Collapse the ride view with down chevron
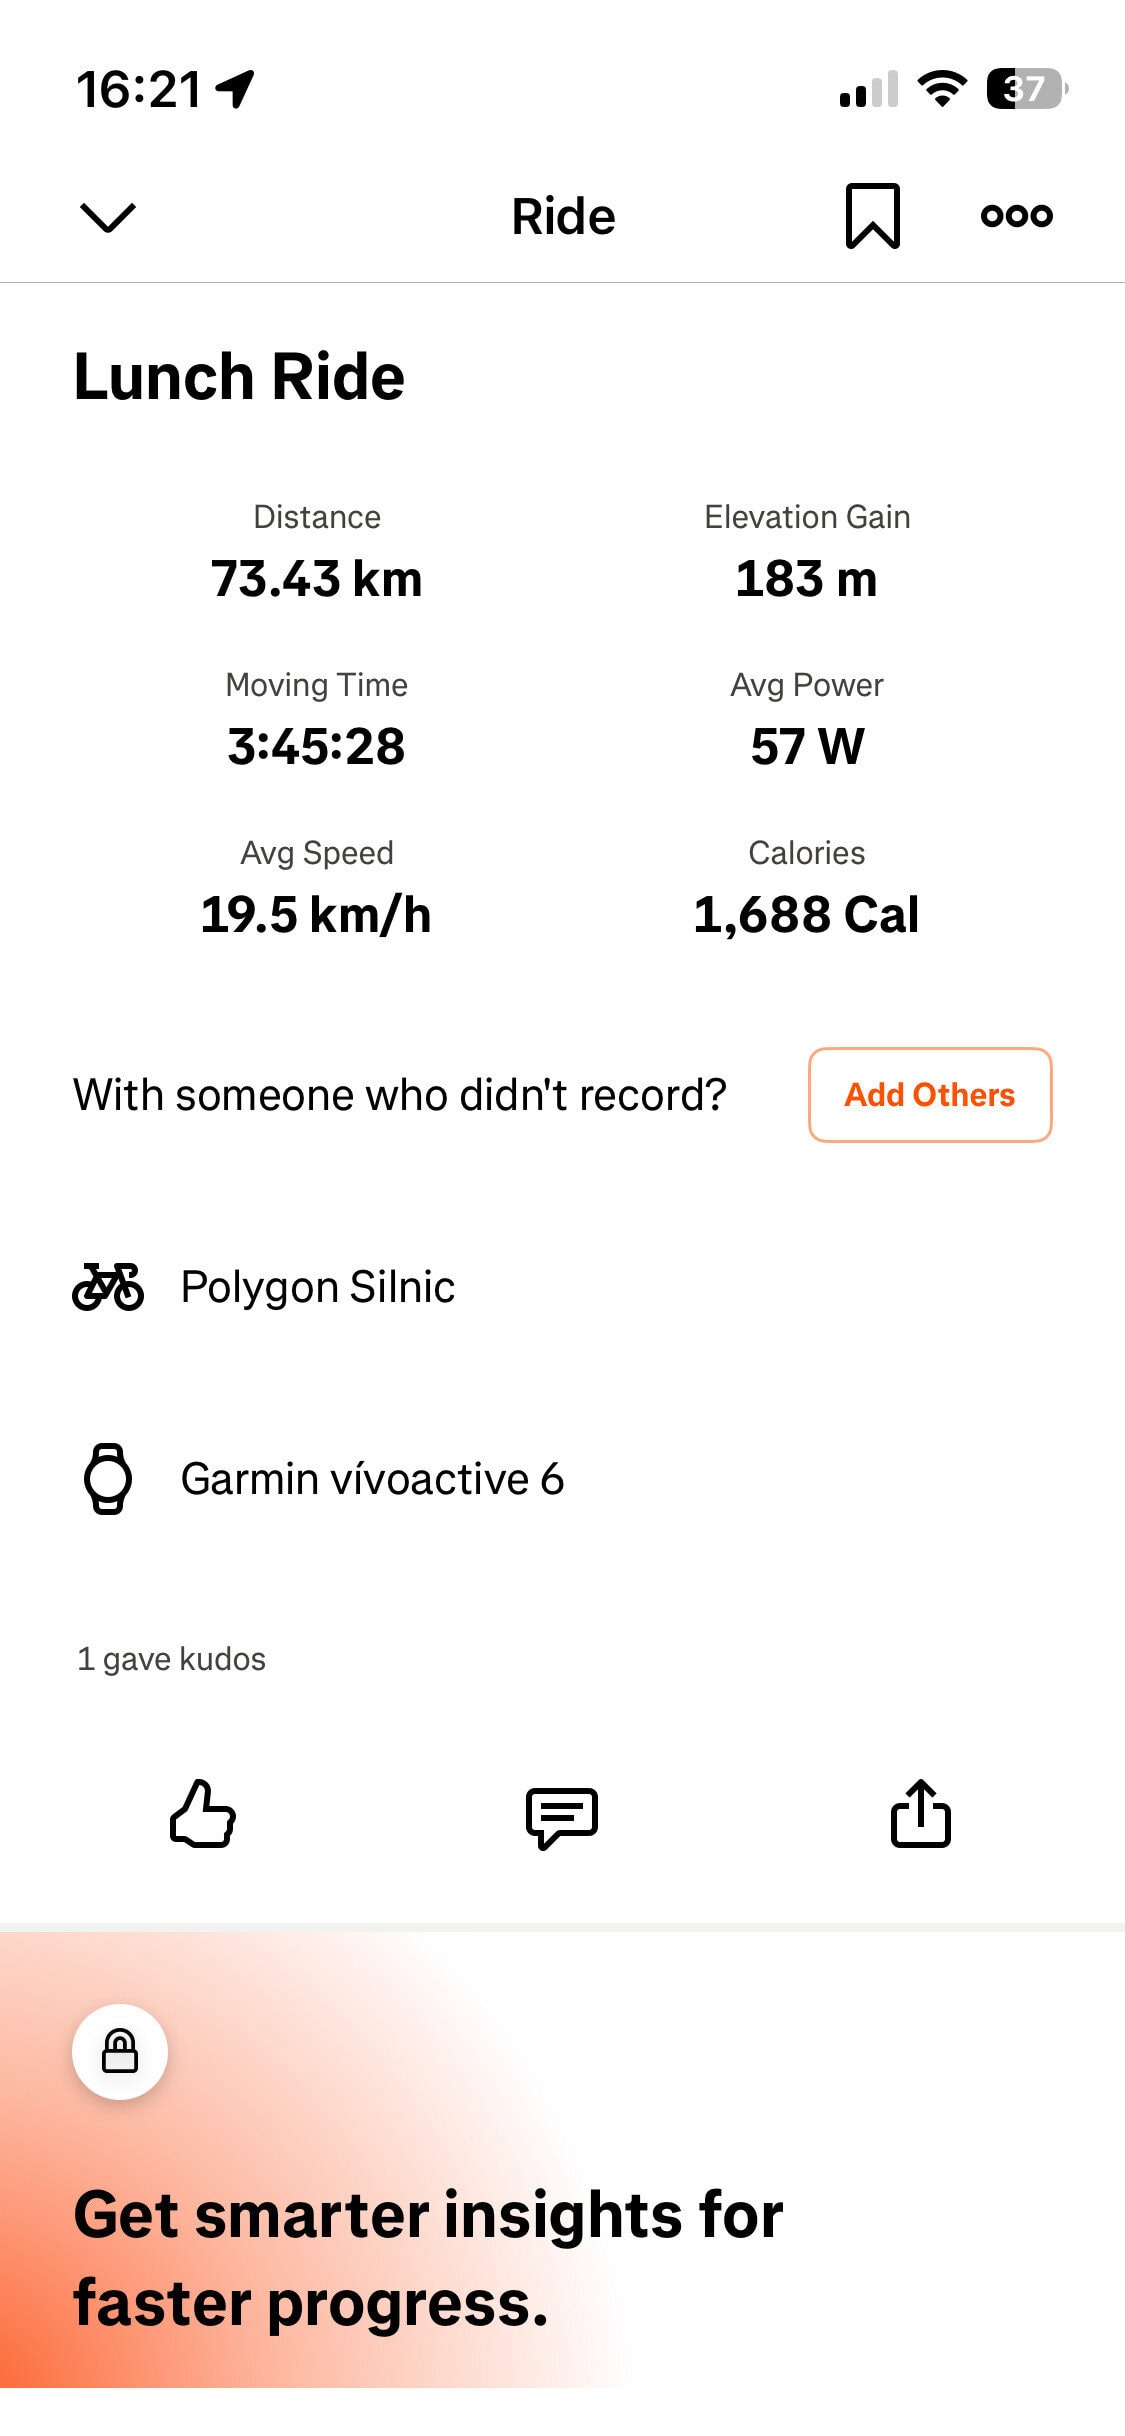 click(107, 216)
